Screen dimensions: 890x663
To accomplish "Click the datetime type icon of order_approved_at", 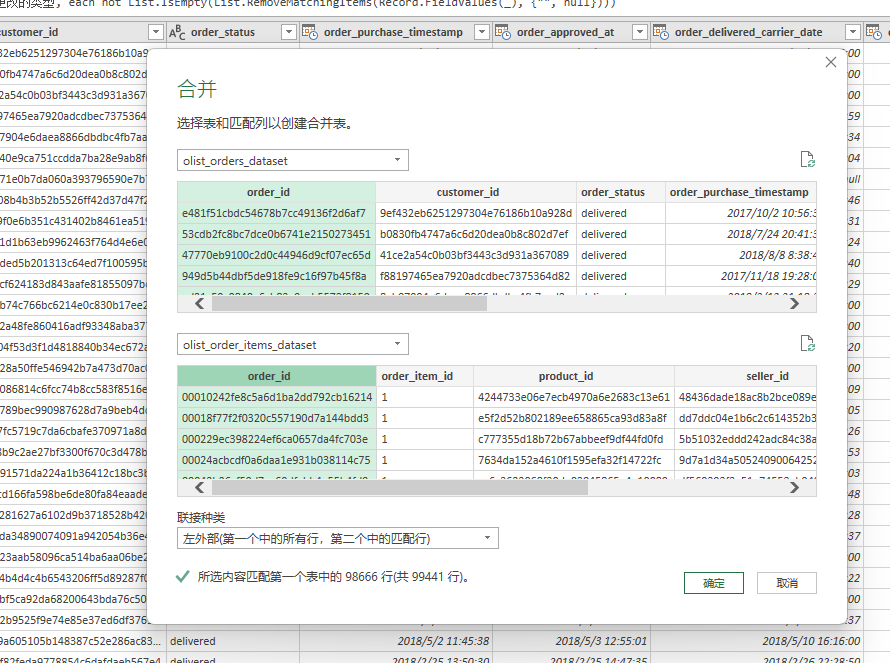I will pos(502,32).
